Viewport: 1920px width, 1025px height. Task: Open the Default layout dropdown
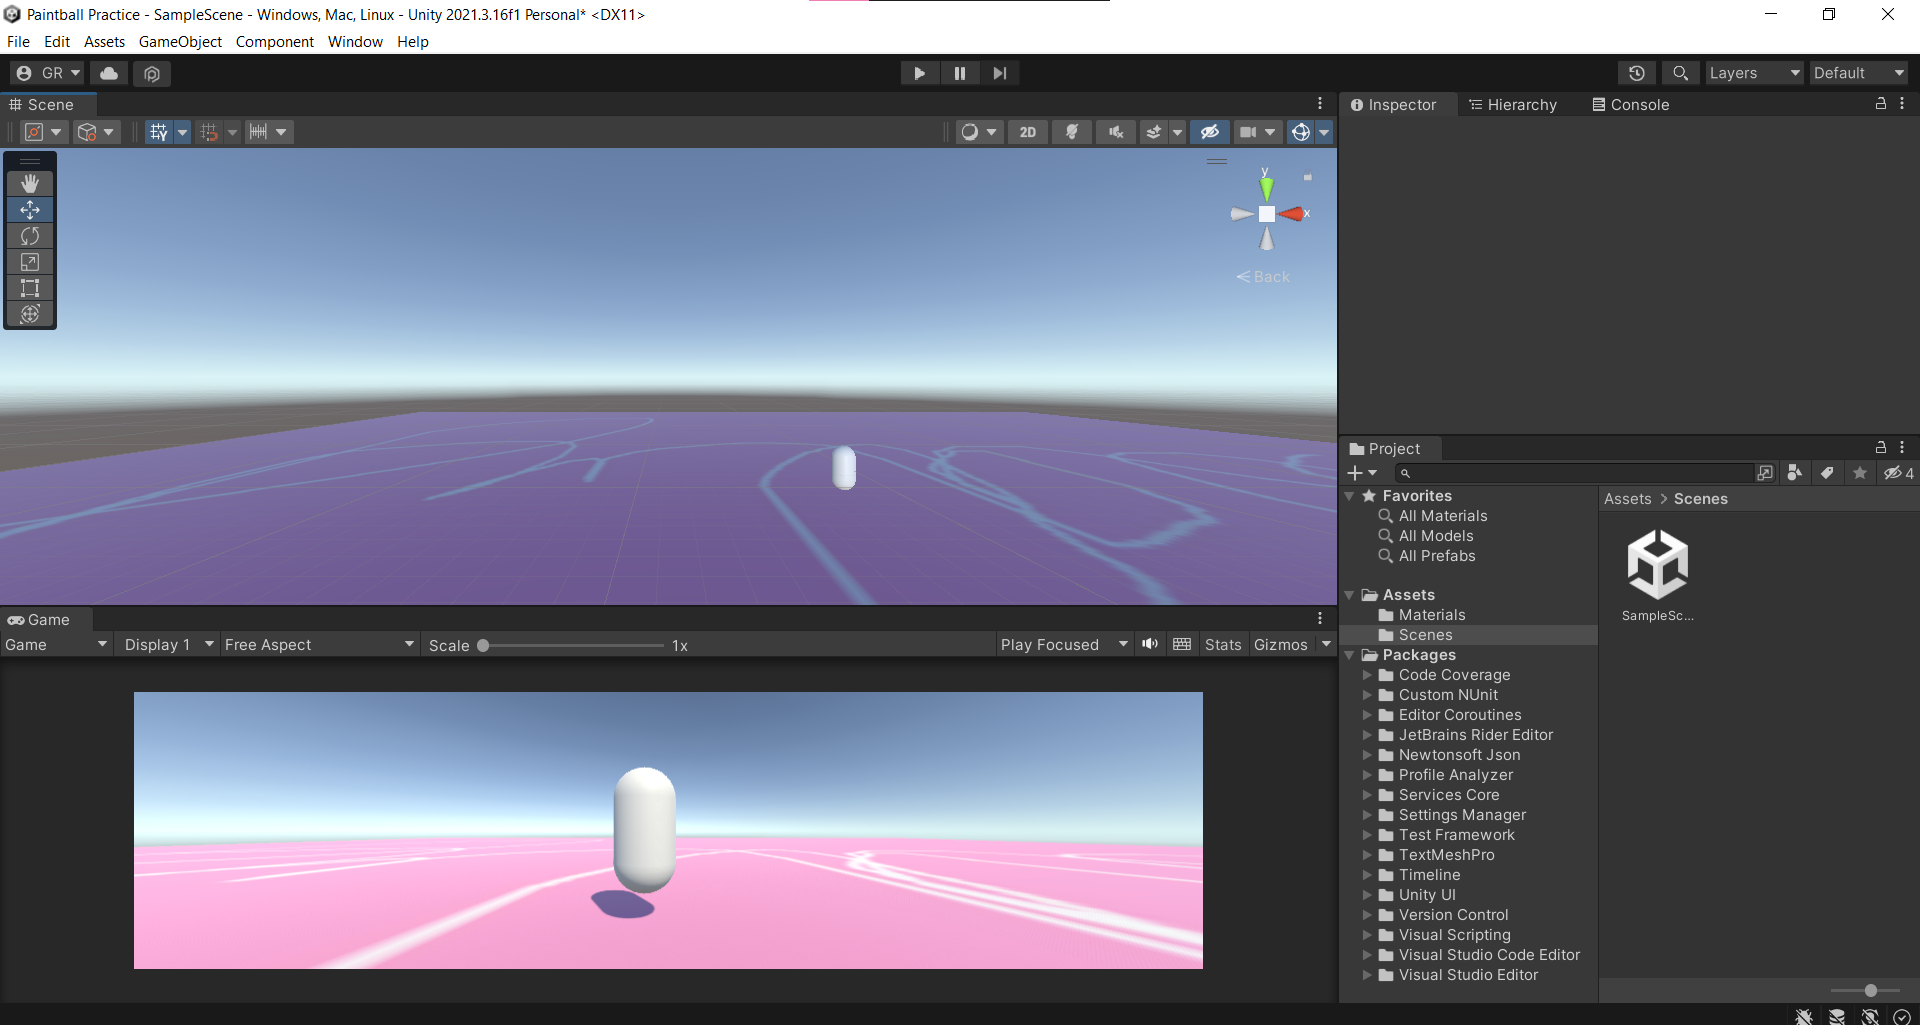[x=1859, y=73]
